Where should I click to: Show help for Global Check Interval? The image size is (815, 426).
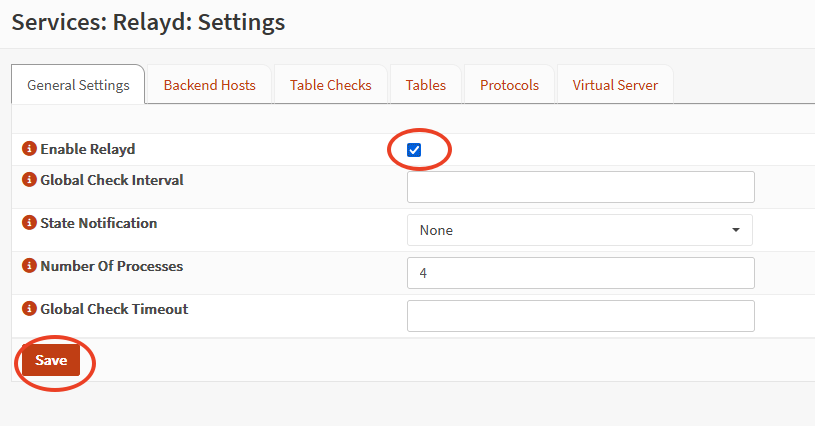click(x=29, y=181)
